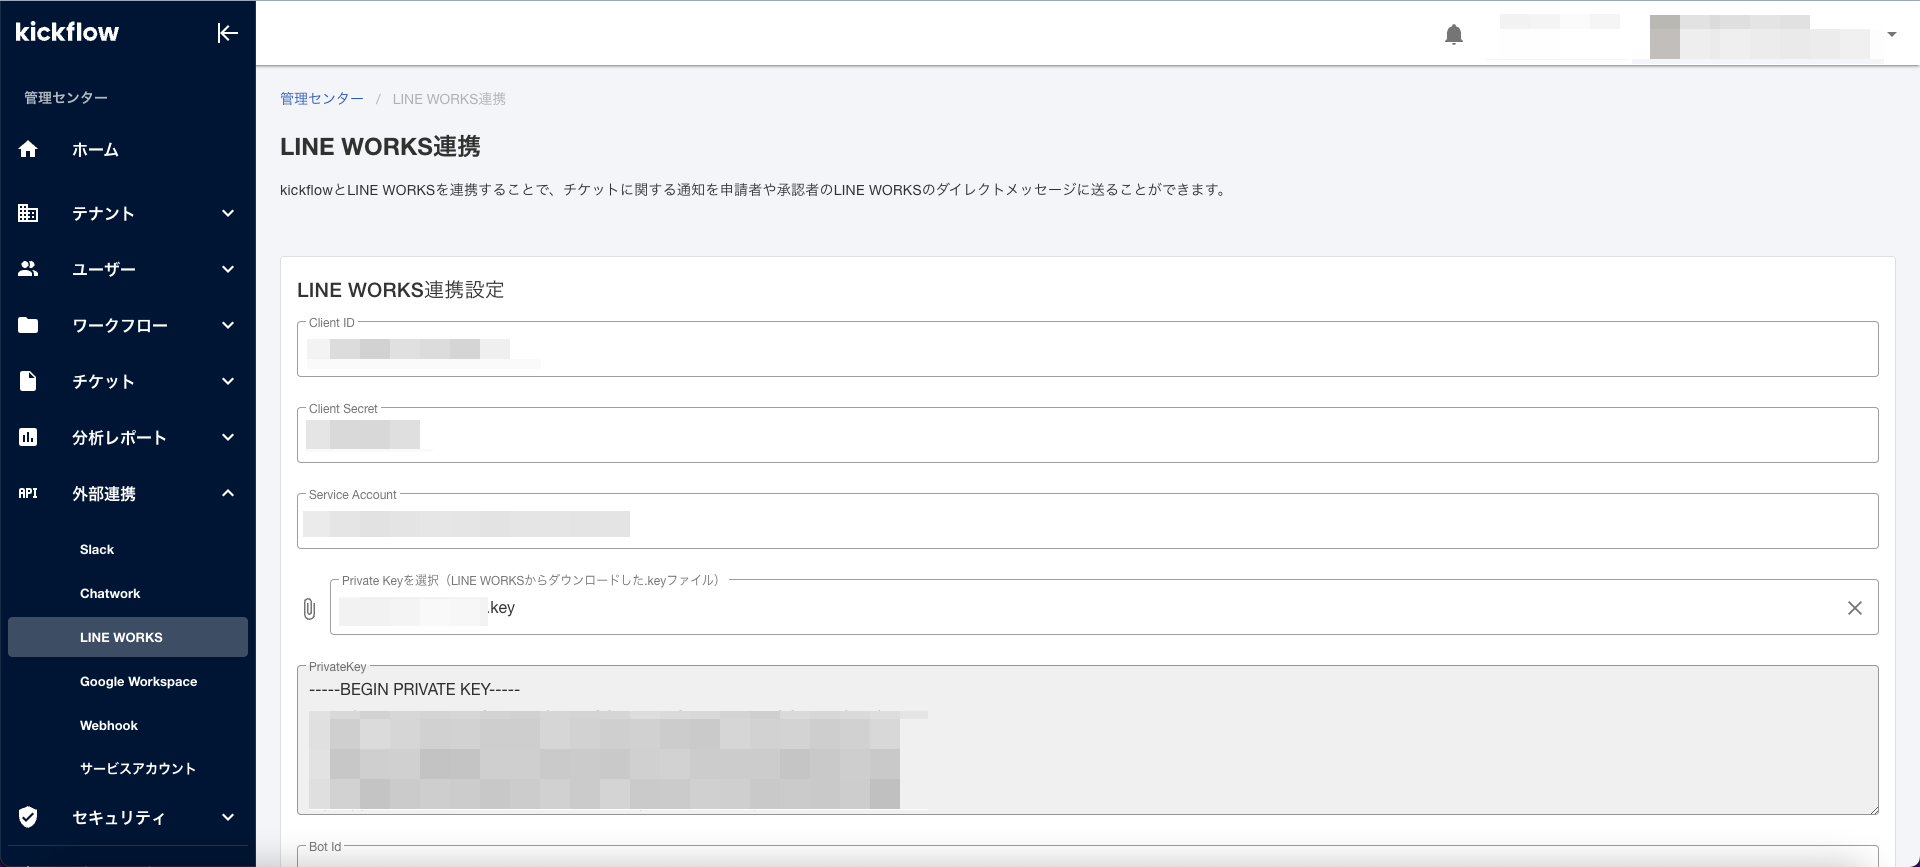Click the 分析レポート chart icon
Screen dimensions: 1920x867
28,437
